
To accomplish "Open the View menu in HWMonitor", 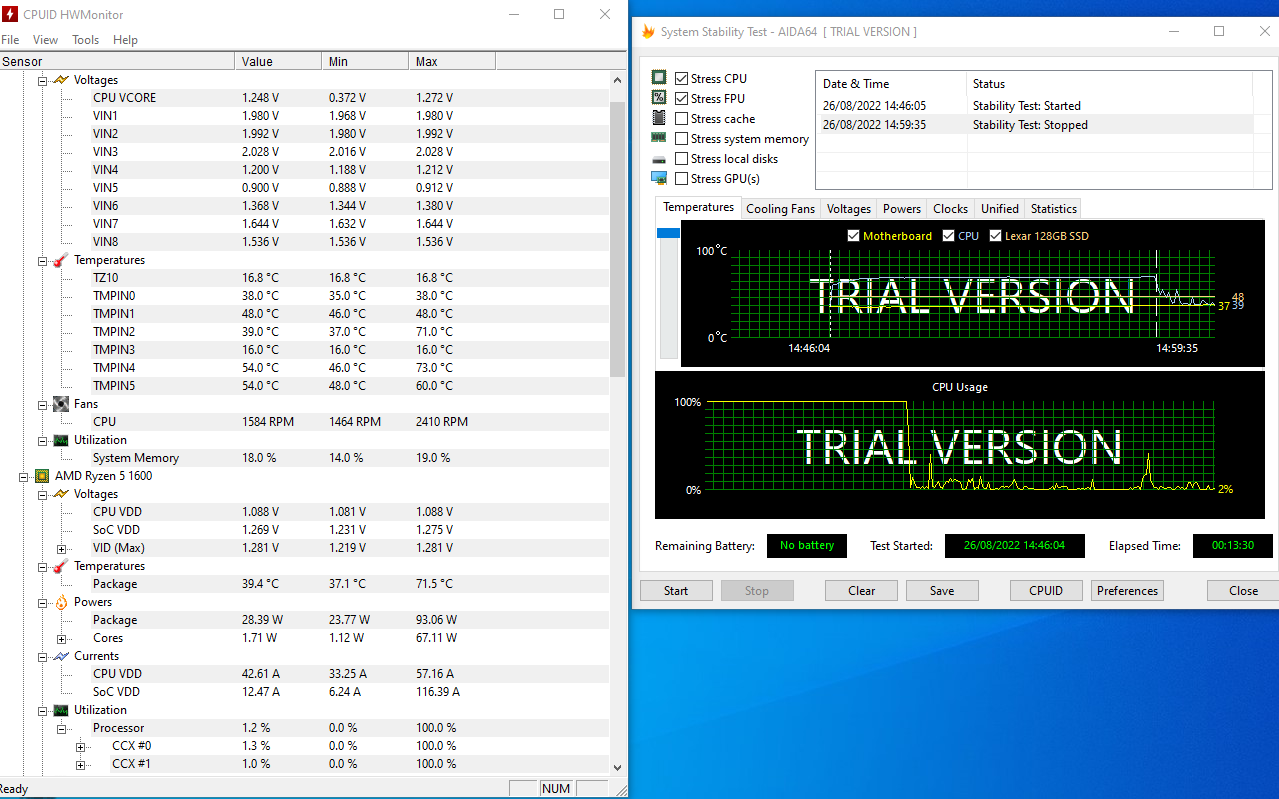I will click(x=46, y=40).
